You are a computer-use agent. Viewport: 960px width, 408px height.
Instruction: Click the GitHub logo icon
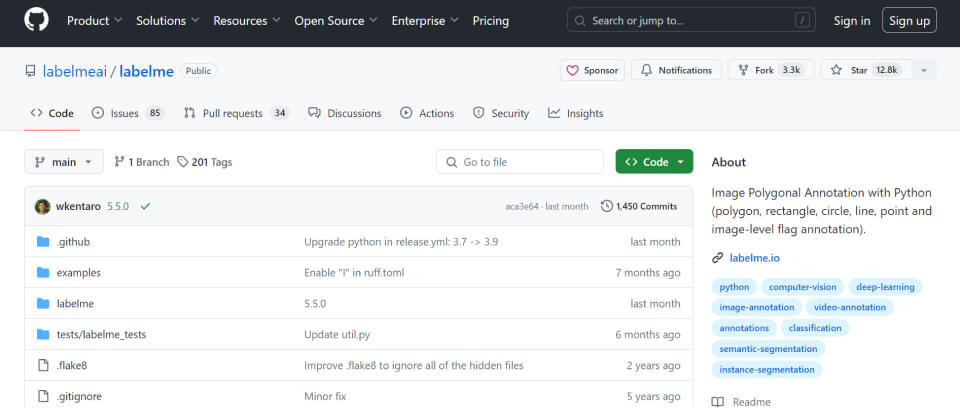[36, 20]
